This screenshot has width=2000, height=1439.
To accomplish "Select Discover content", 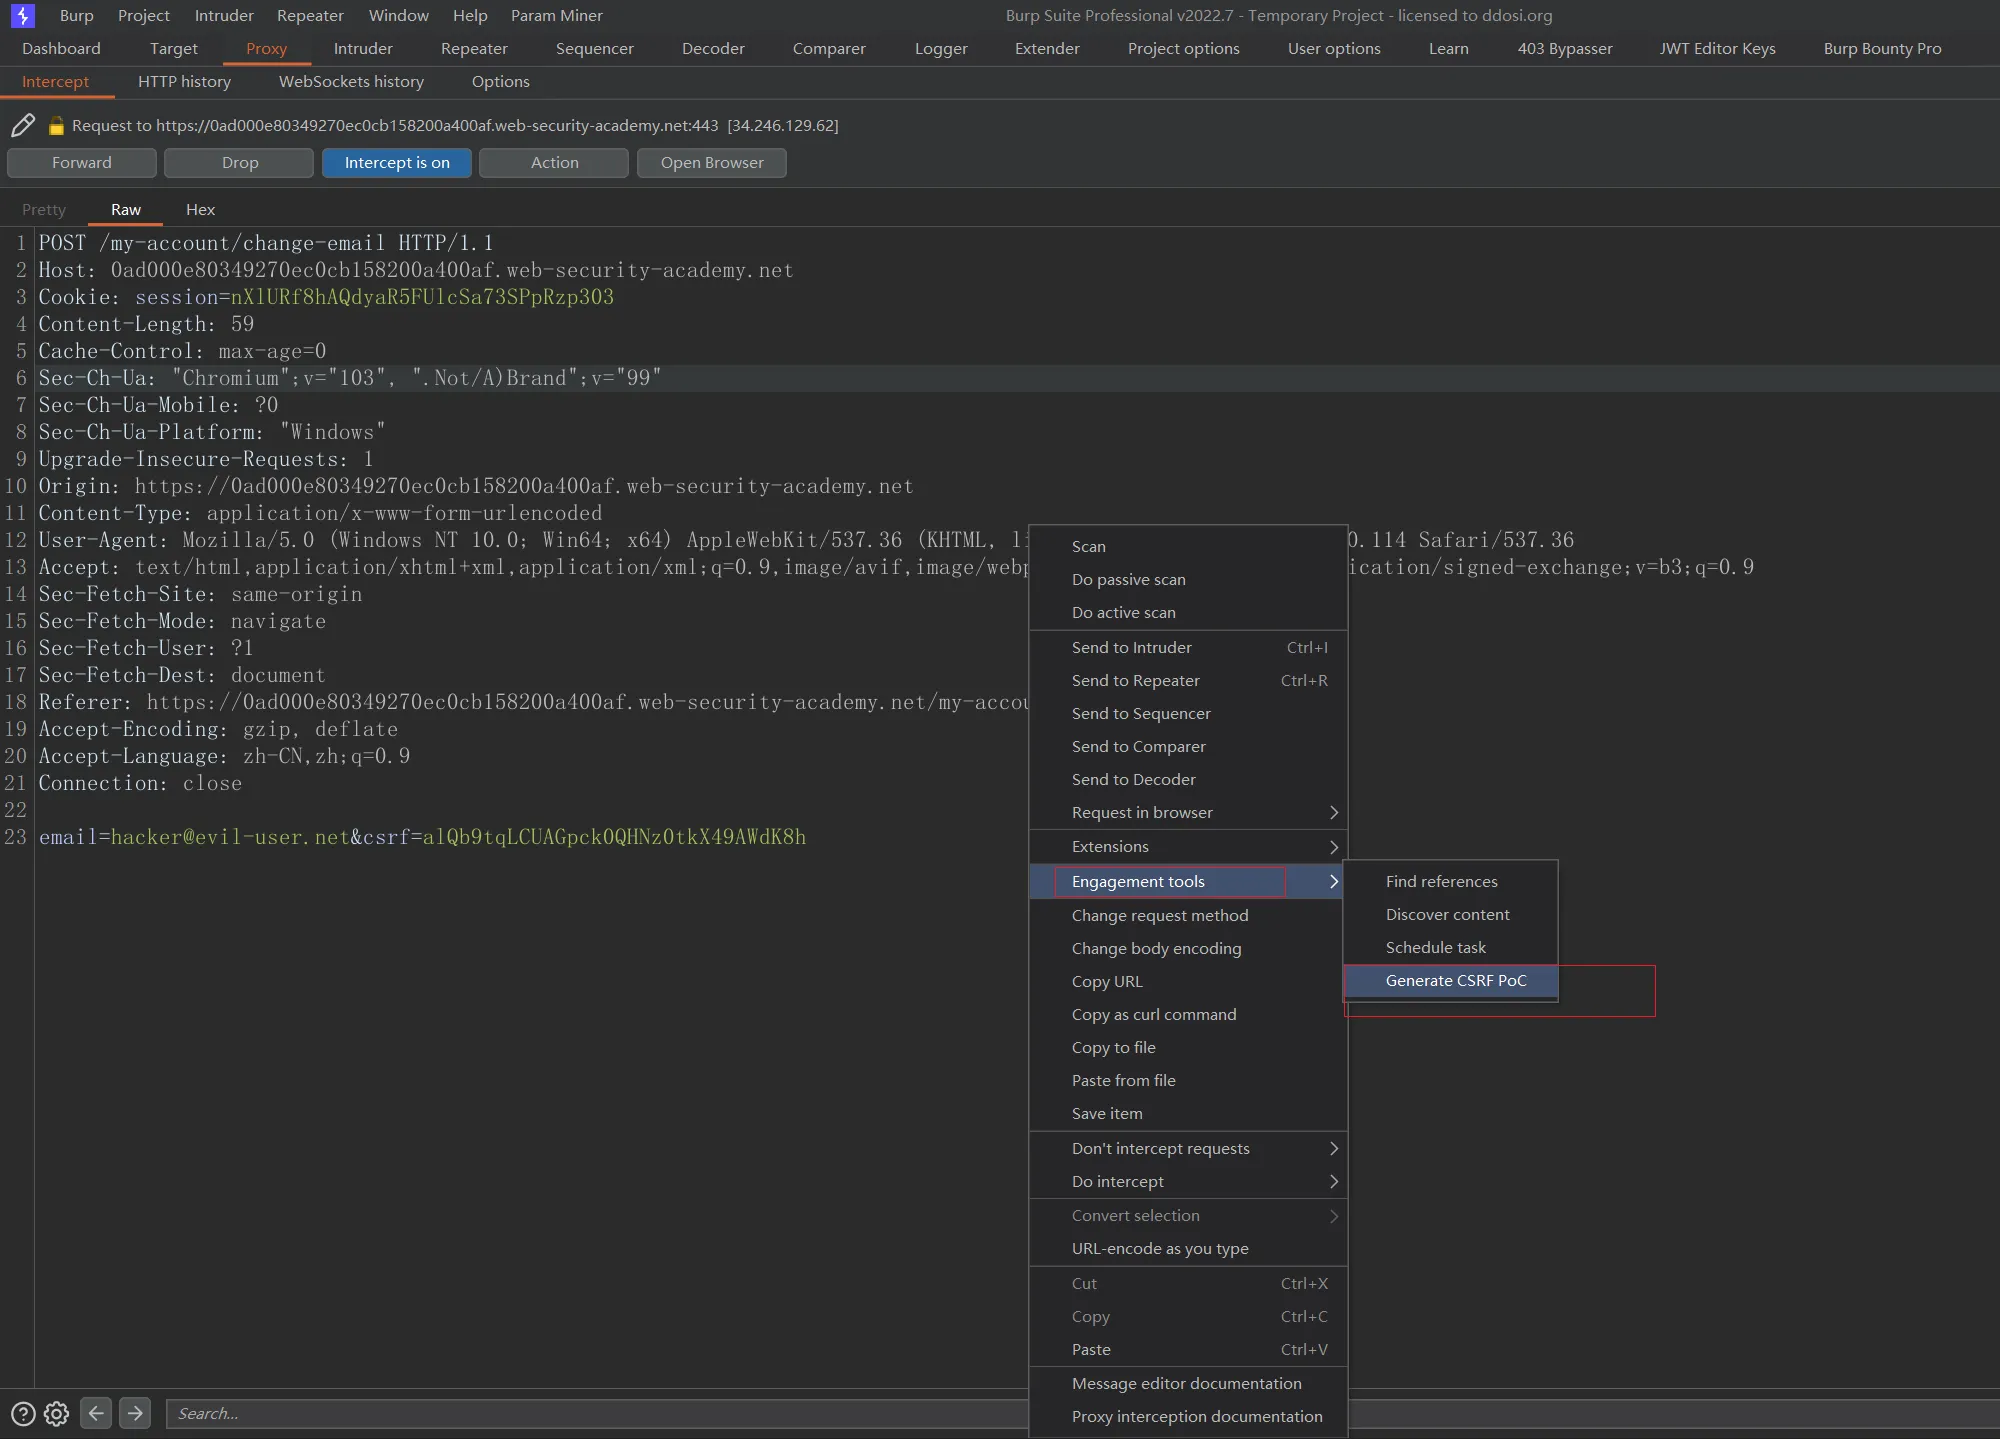I will [1450, 914].
